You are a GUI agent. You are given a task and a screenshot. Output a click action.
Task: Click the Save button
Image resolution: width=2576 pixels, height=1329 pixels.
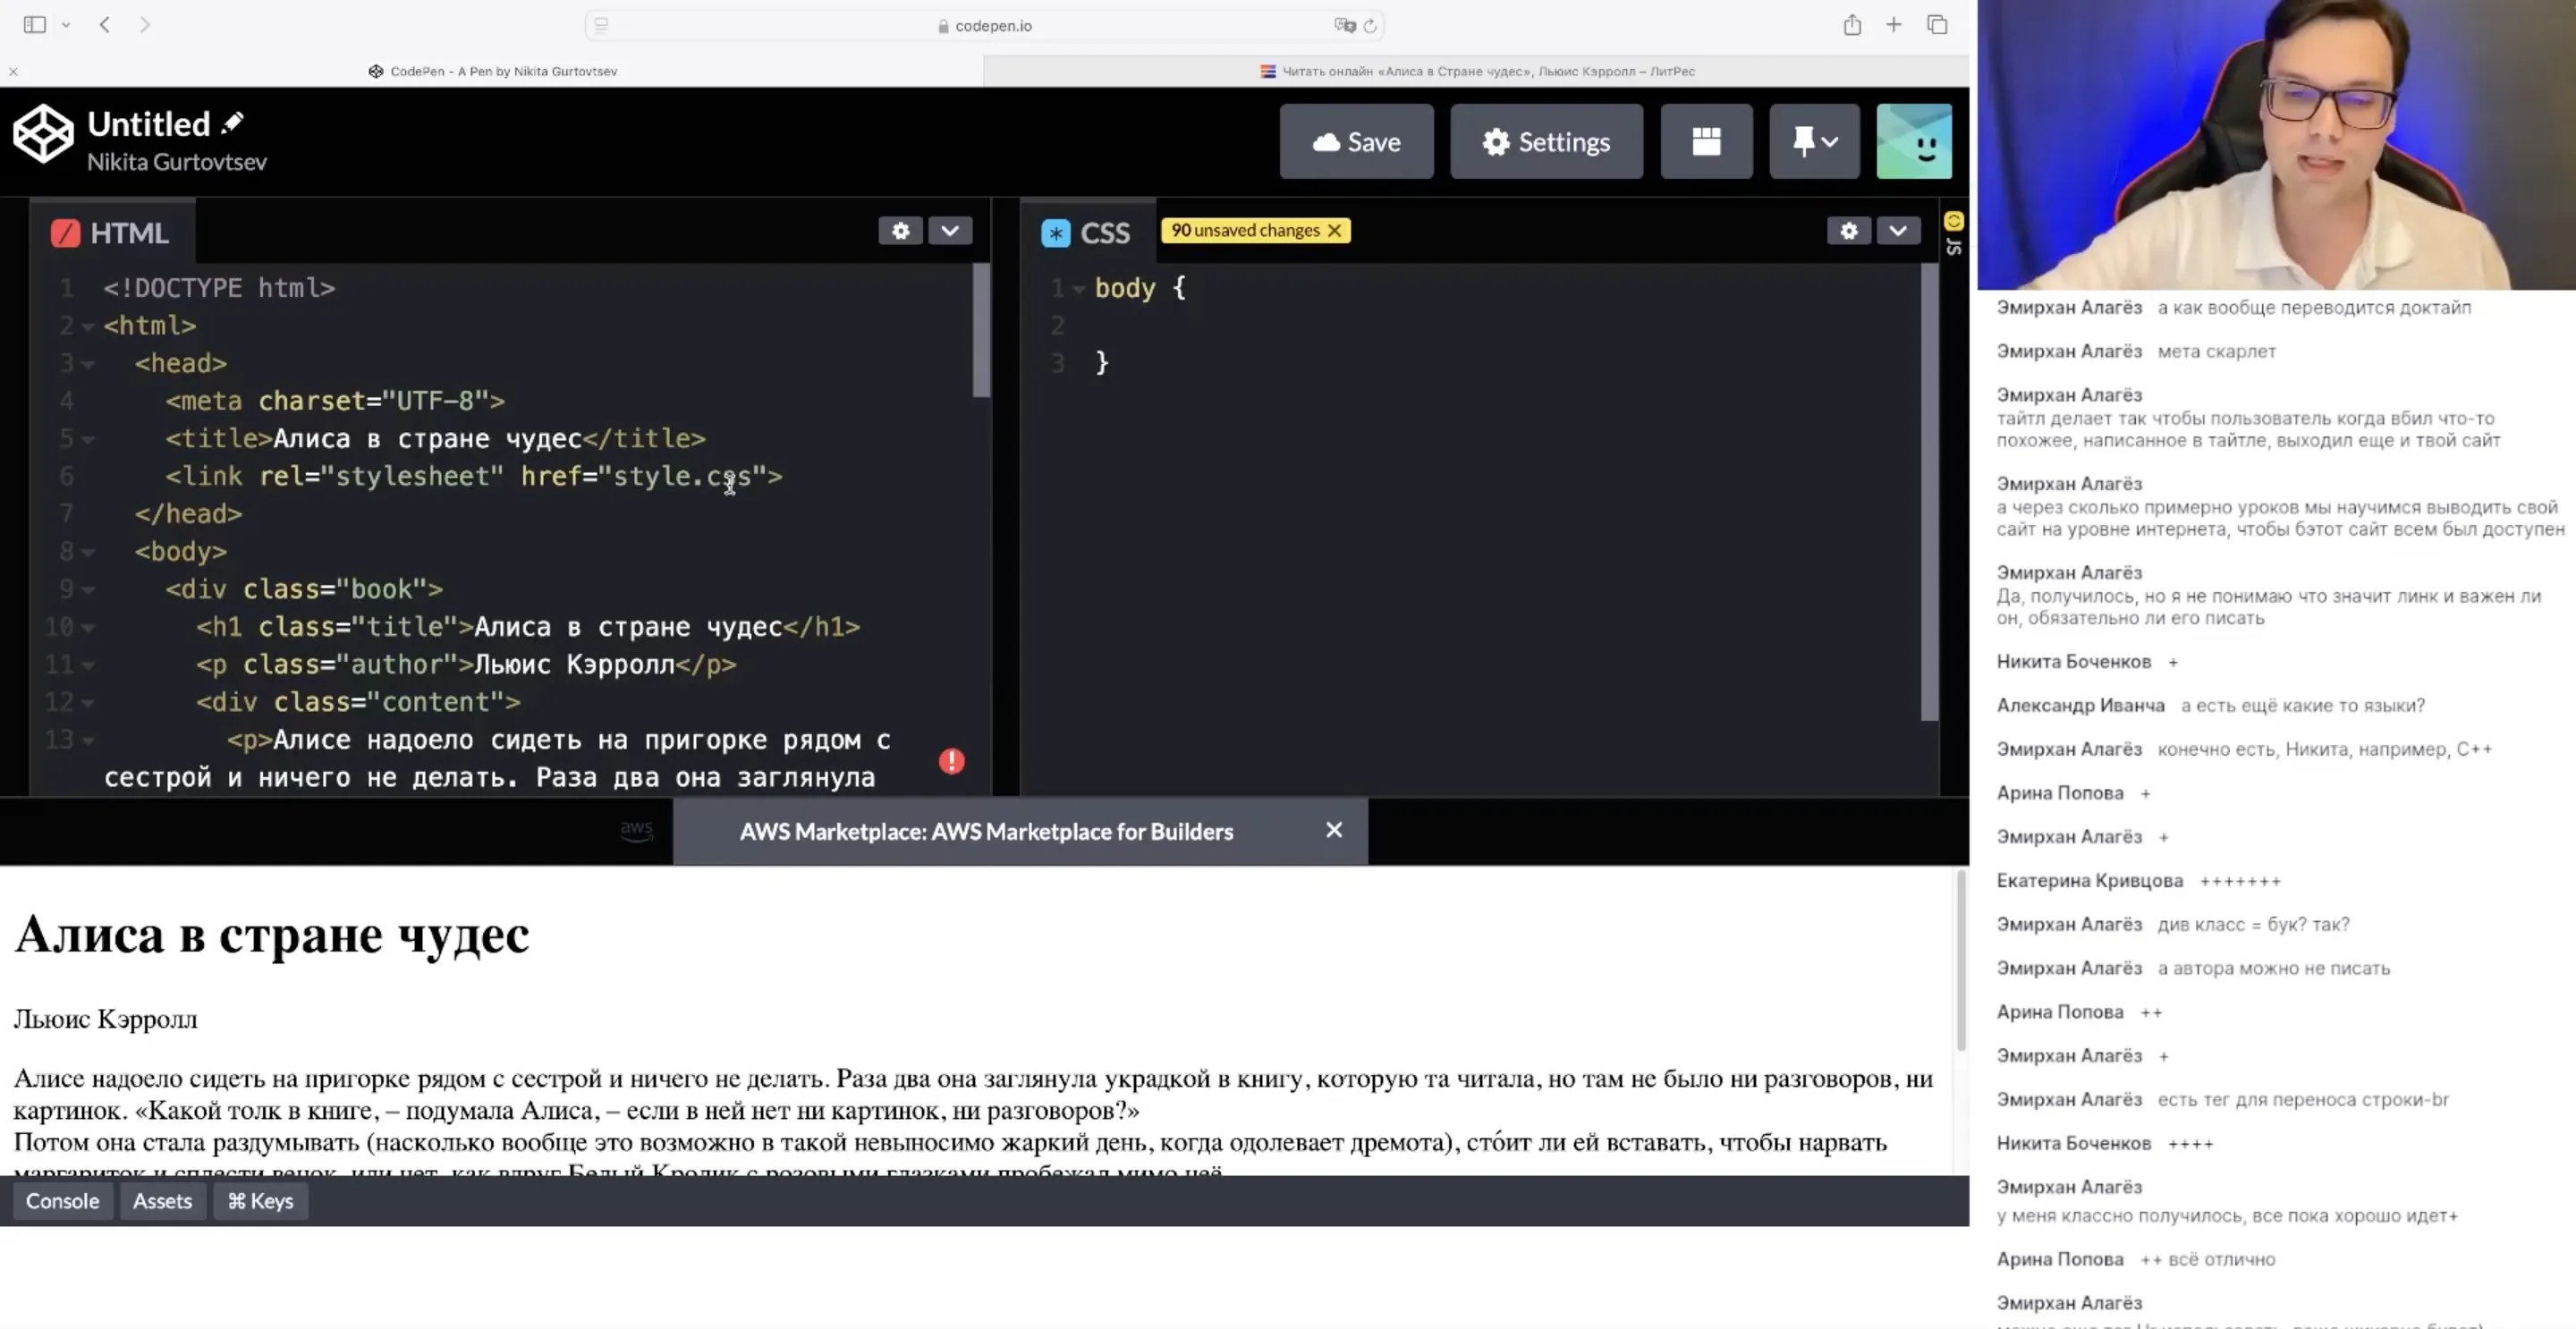pyautogui.click(x=1356, y=141)
